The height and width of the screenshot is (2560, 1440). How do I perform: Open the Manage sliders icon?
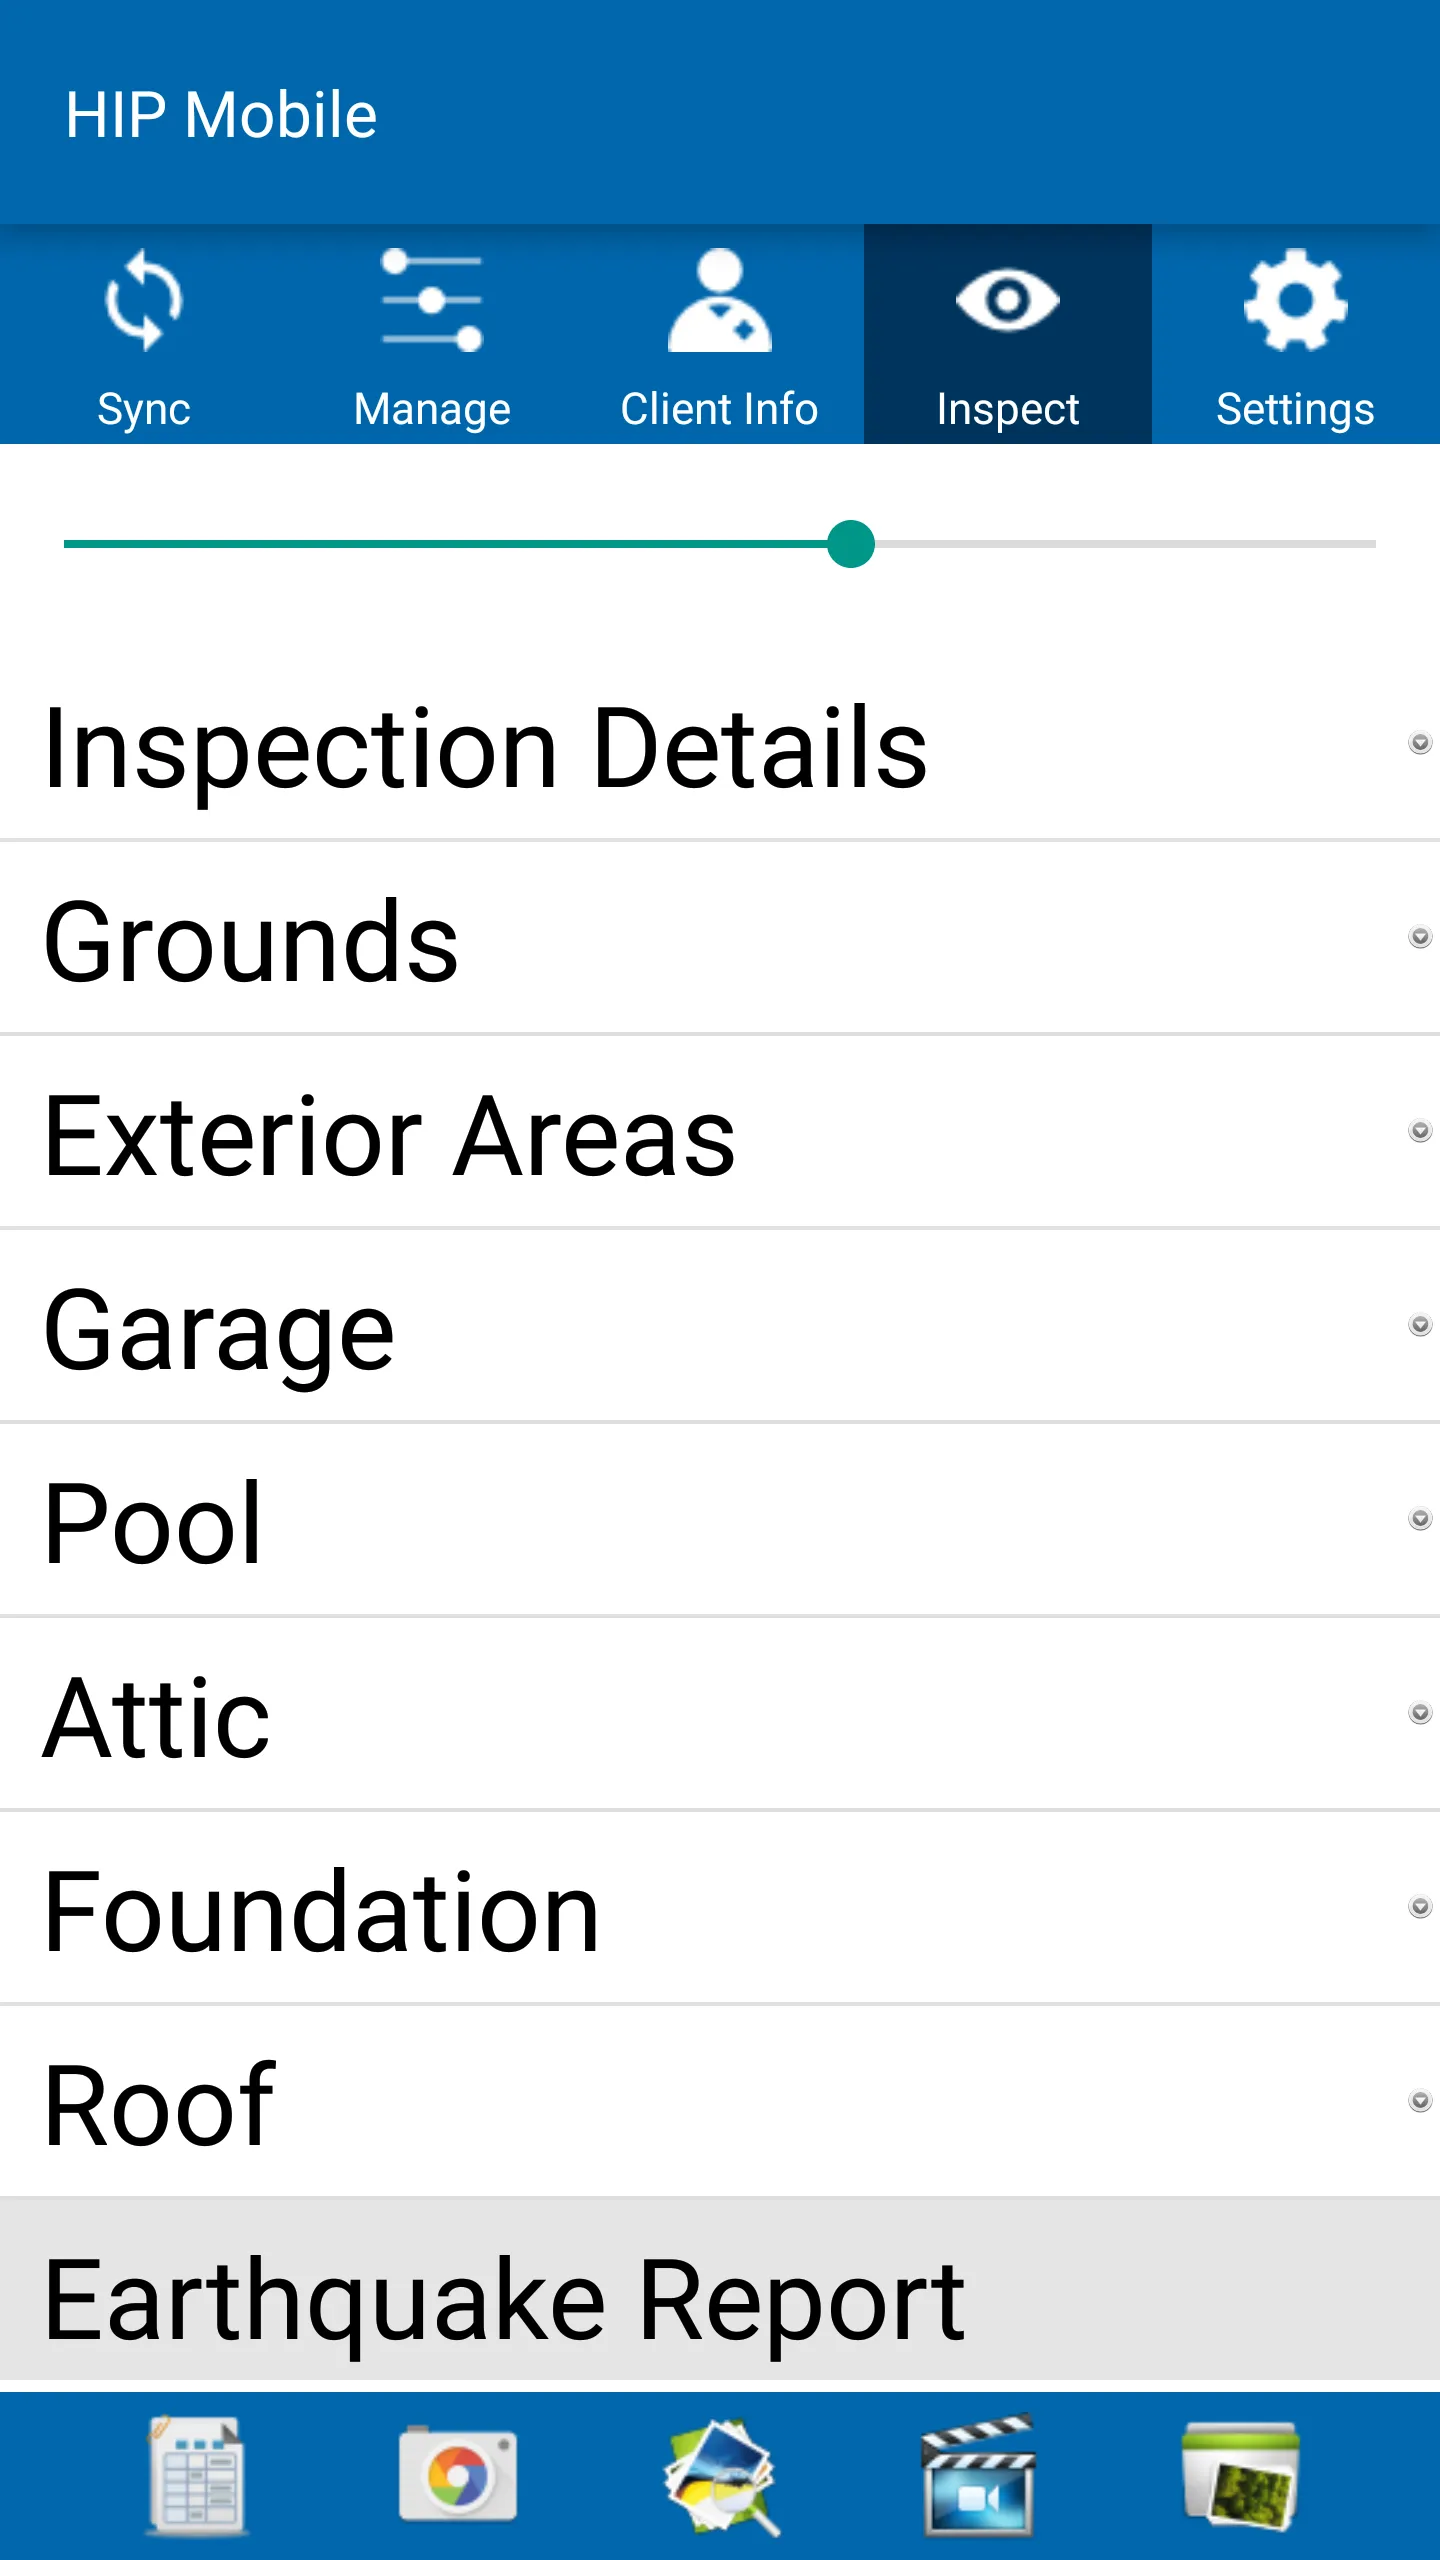click(x=432, y=300)
